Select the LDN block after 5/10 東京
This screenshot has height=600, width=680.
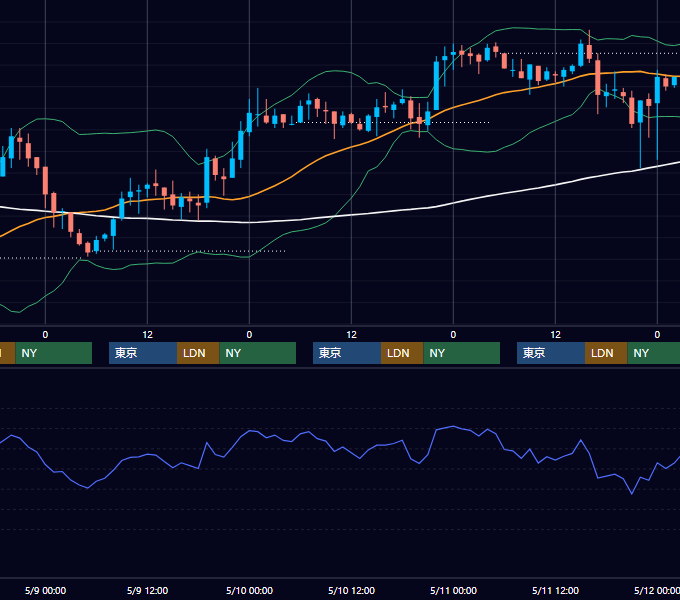402,353
